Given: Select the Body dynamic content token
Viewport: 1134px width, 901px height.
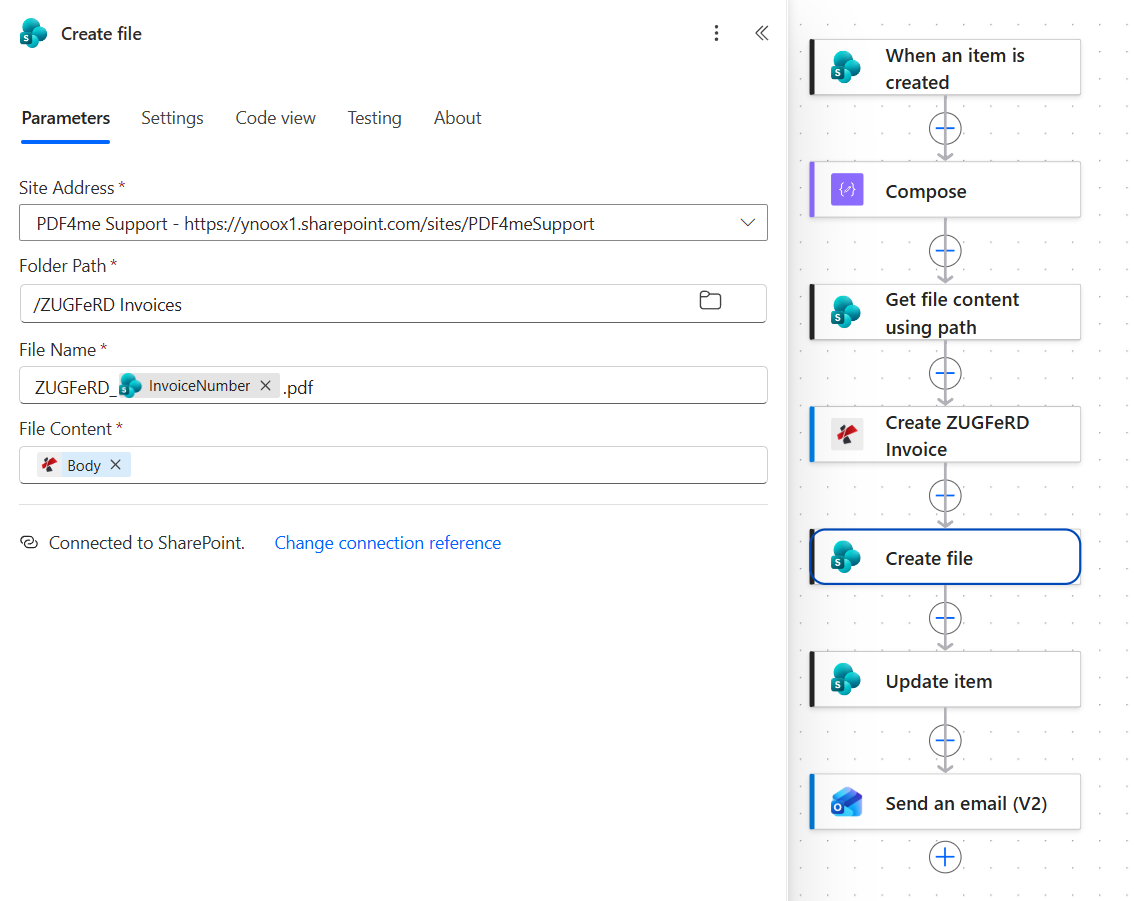Looking at the screenshot, I should 83,465.
